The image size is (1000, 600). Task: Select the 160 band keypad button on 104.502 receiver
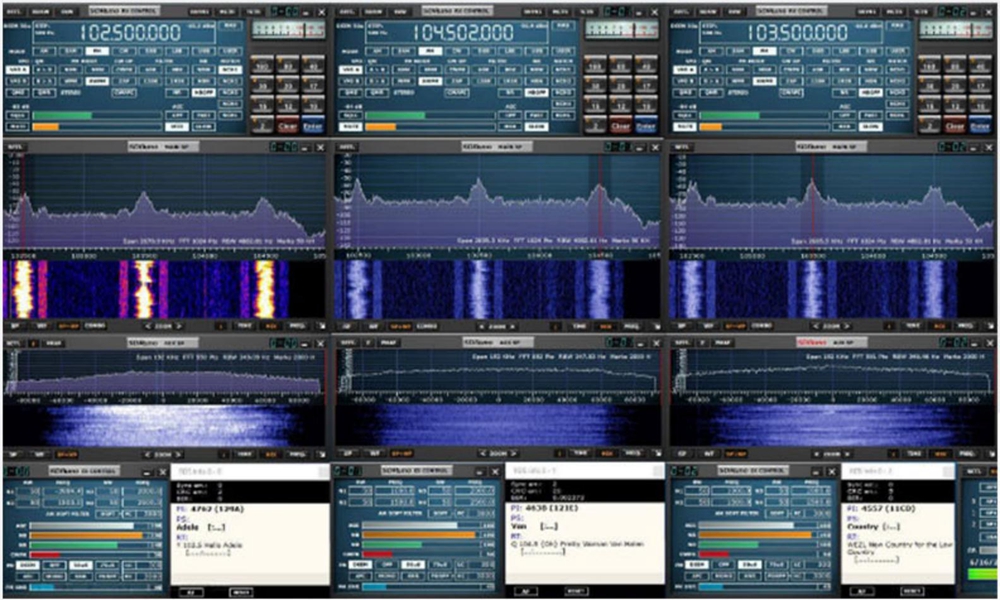pyautogui.click(x=595, y=66)
